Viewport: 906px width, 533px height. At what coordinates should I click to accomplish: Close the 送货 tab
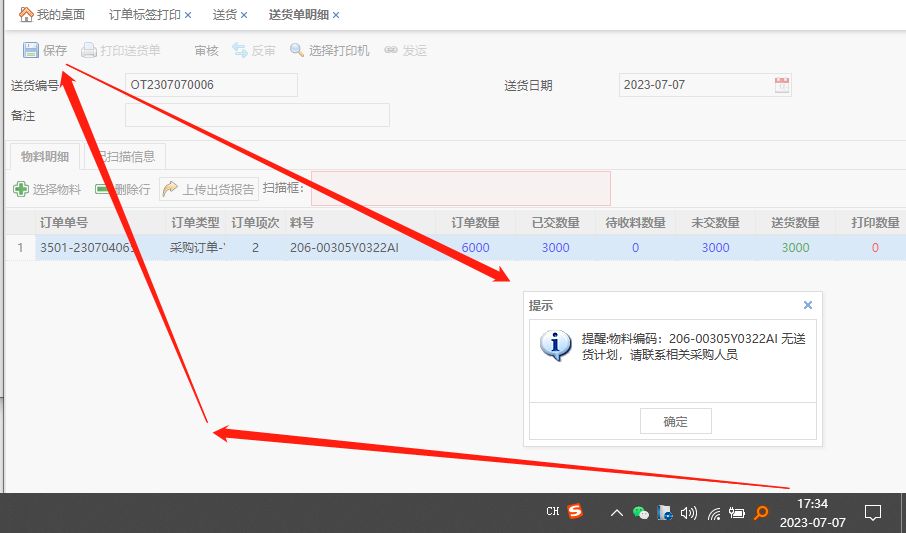244,15
